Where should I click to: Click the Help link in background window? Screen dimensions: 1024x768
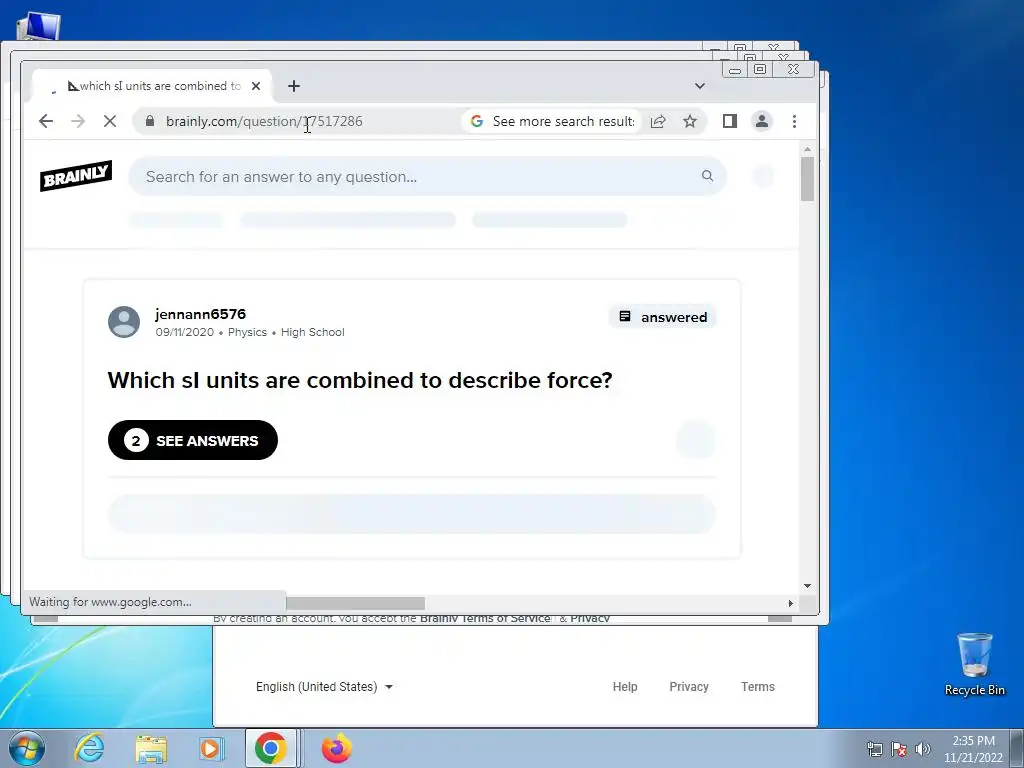625,686
